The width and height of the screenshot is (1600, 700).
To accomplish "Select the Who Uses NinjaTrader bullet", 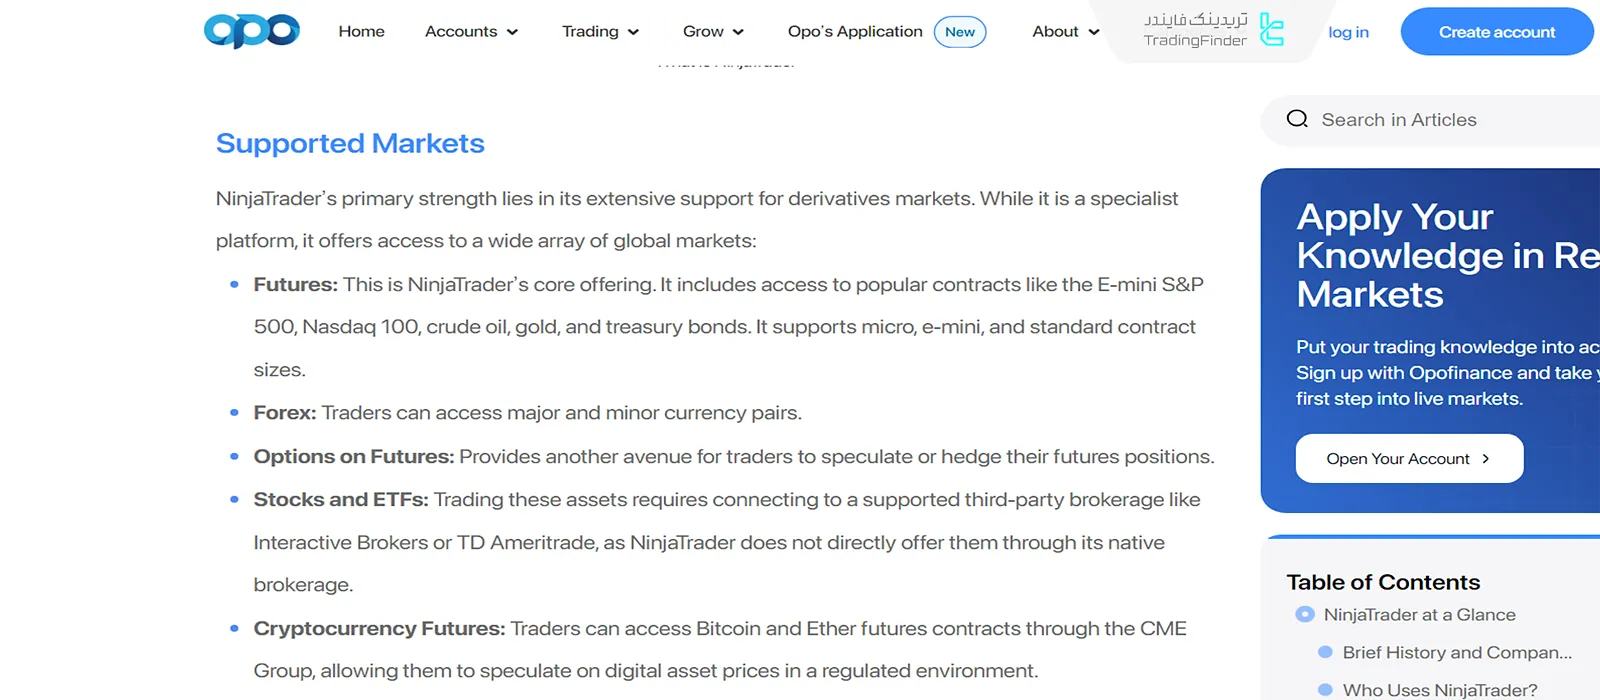I will pyautogui.click(x=1325, y=690).
